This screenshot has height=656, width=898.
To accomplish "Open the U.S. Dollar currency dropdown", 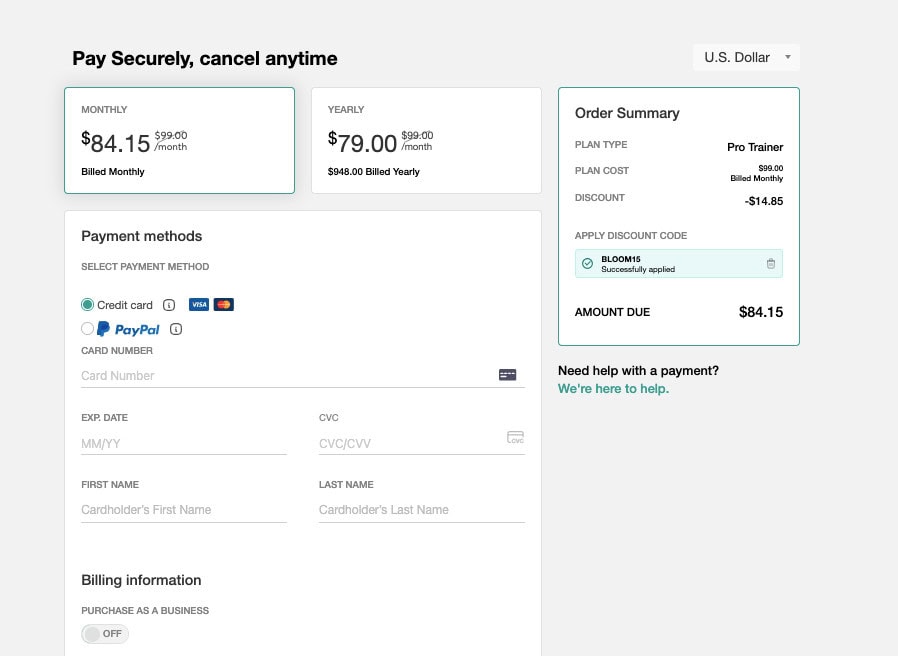I will click(746, 57).
